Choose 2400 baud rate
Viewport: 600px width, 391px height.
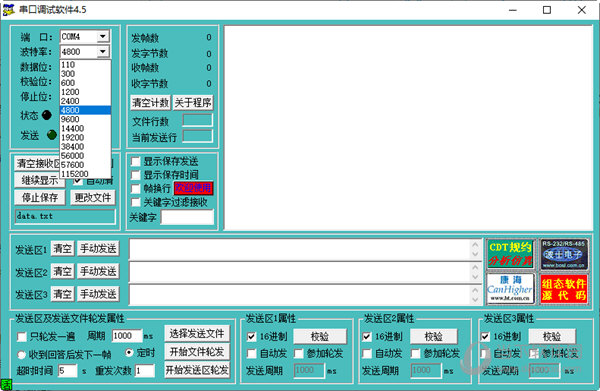click(x=85, y=101)
